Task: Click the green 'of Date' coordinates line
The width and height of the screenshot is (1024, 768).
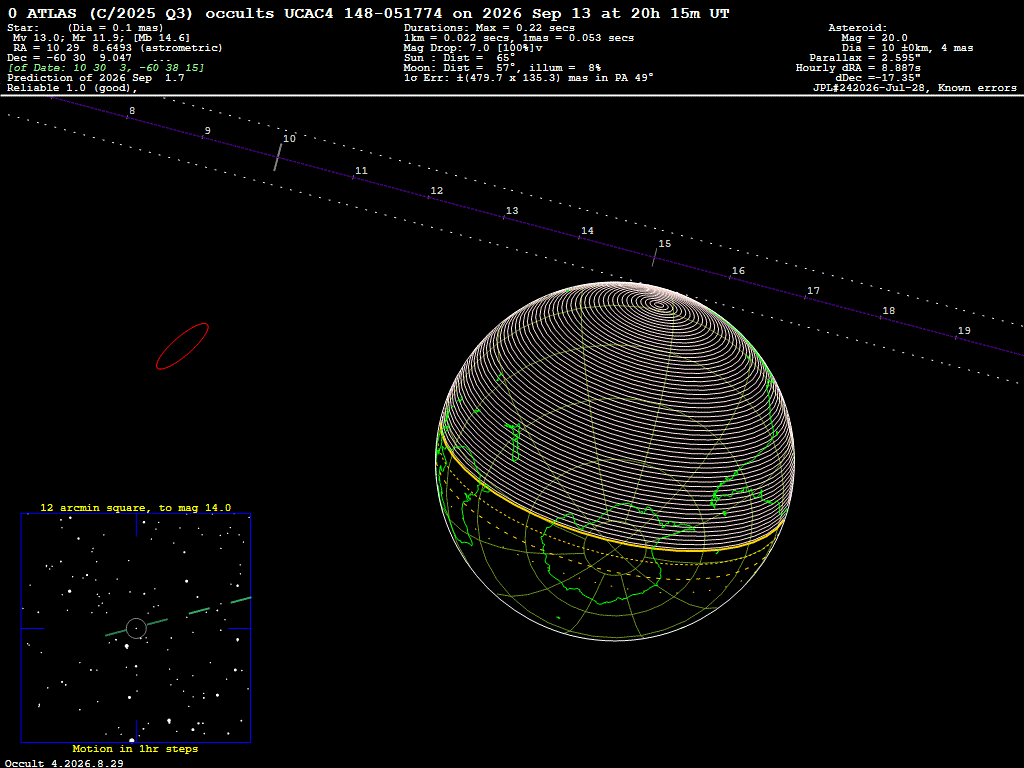Action: coord(106,68)
